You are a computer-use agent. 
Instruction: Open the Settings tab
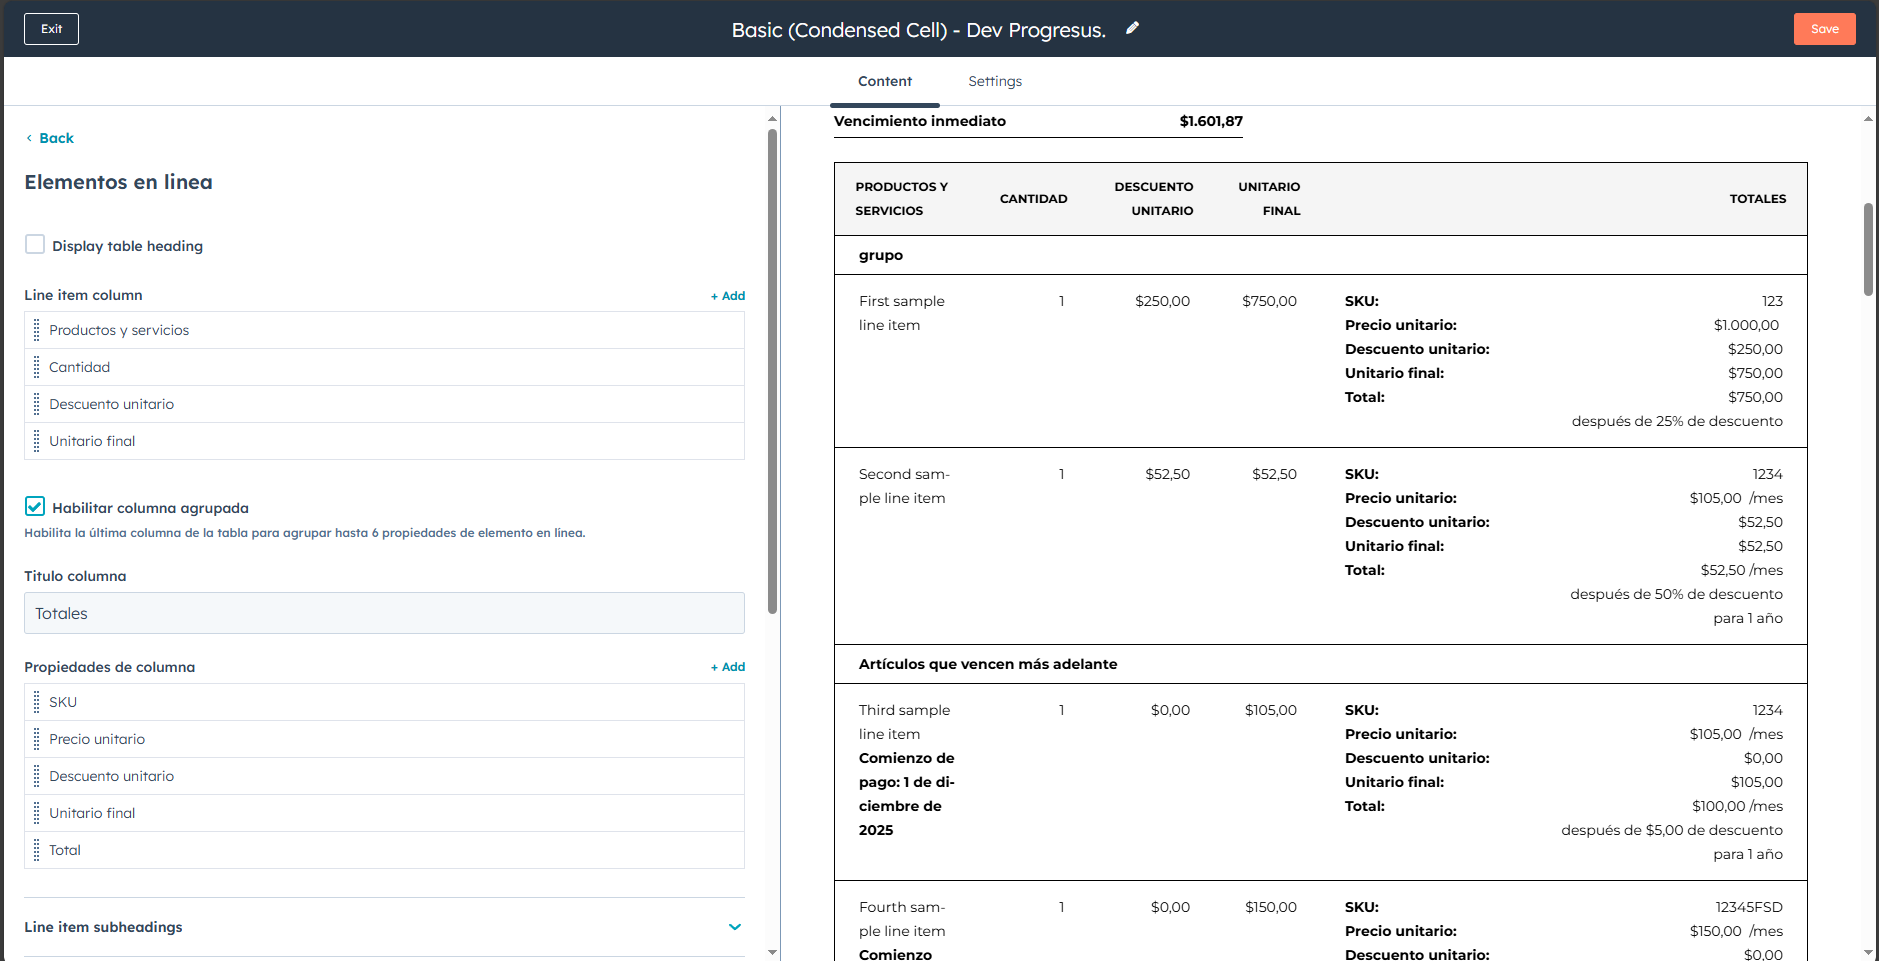click(995, 81)
